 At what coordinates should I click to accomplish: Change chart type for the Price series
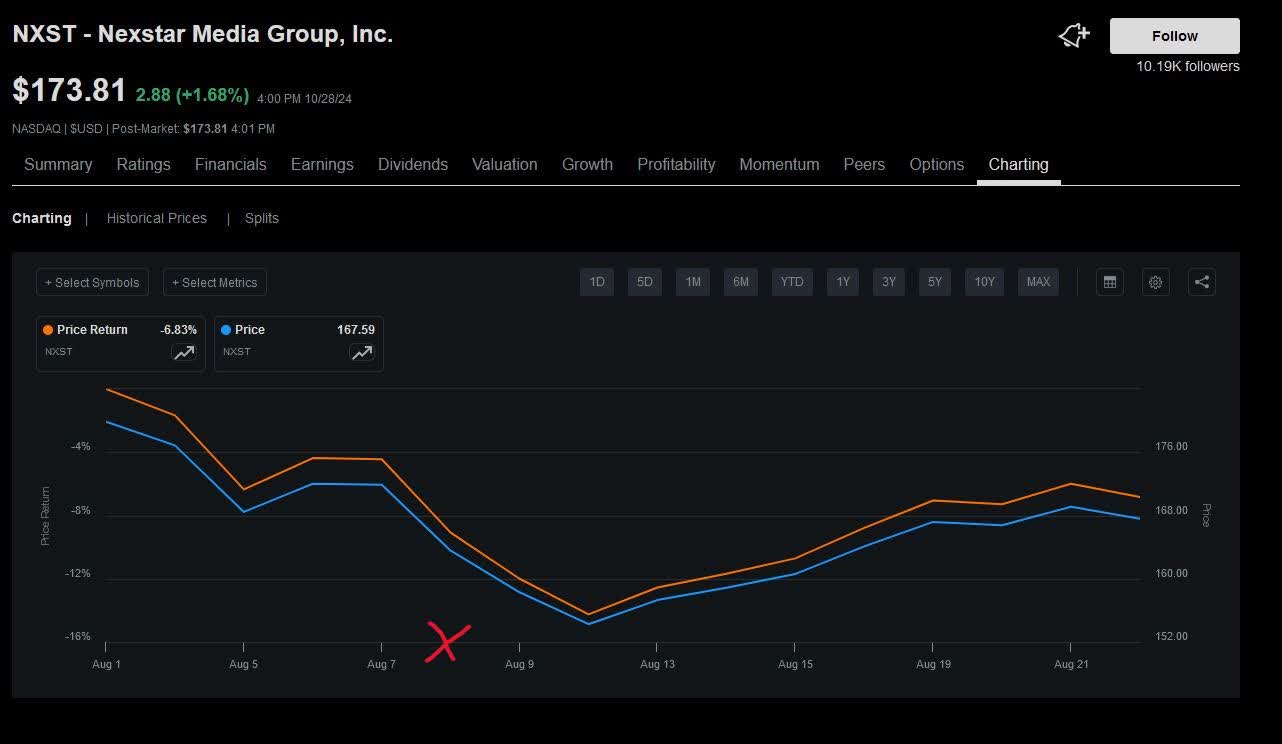(x=361, y=352)
